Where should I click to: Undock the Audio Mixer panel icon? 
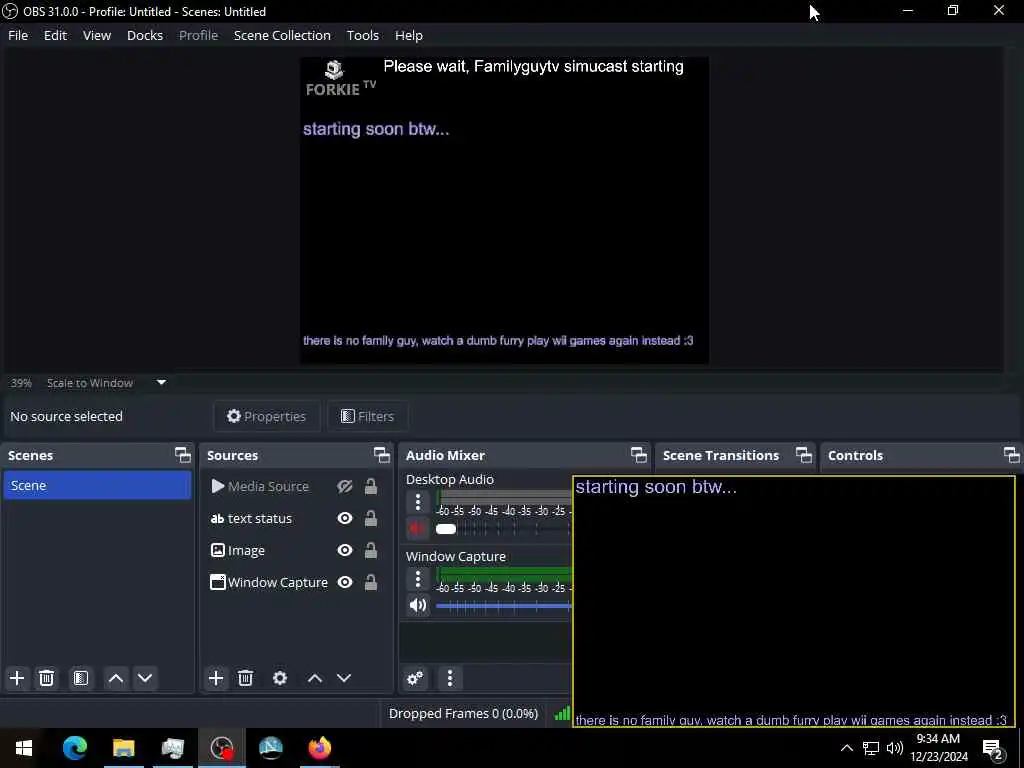click(x=639, y=455)
